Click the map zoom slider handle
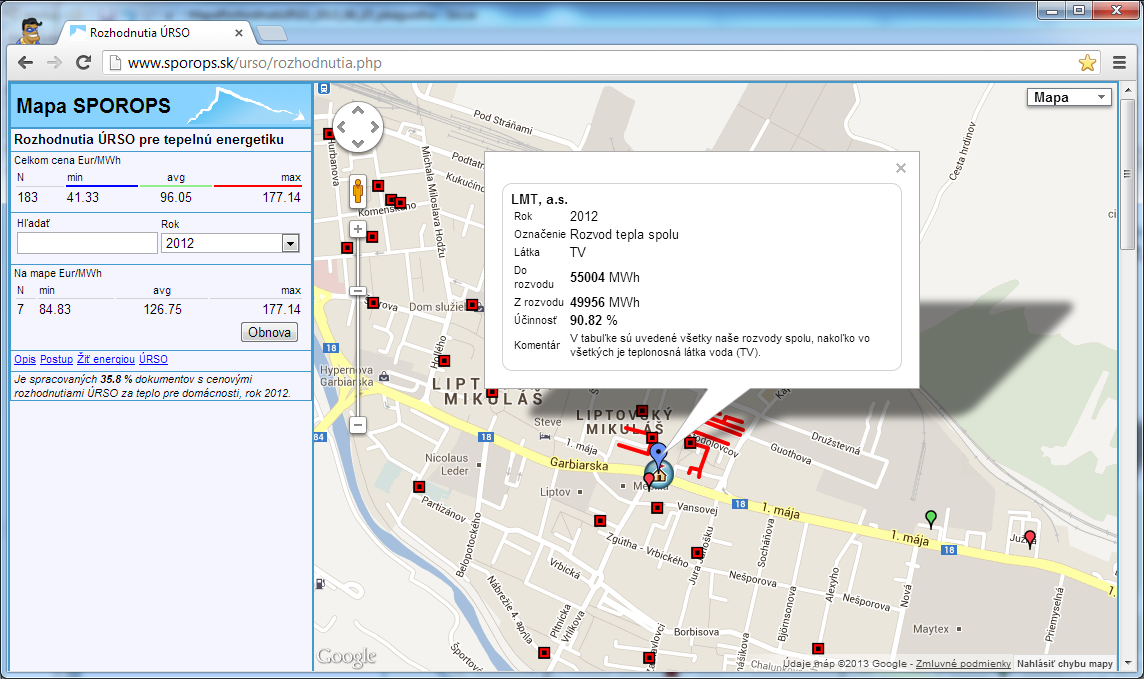 tap(358, 291)
